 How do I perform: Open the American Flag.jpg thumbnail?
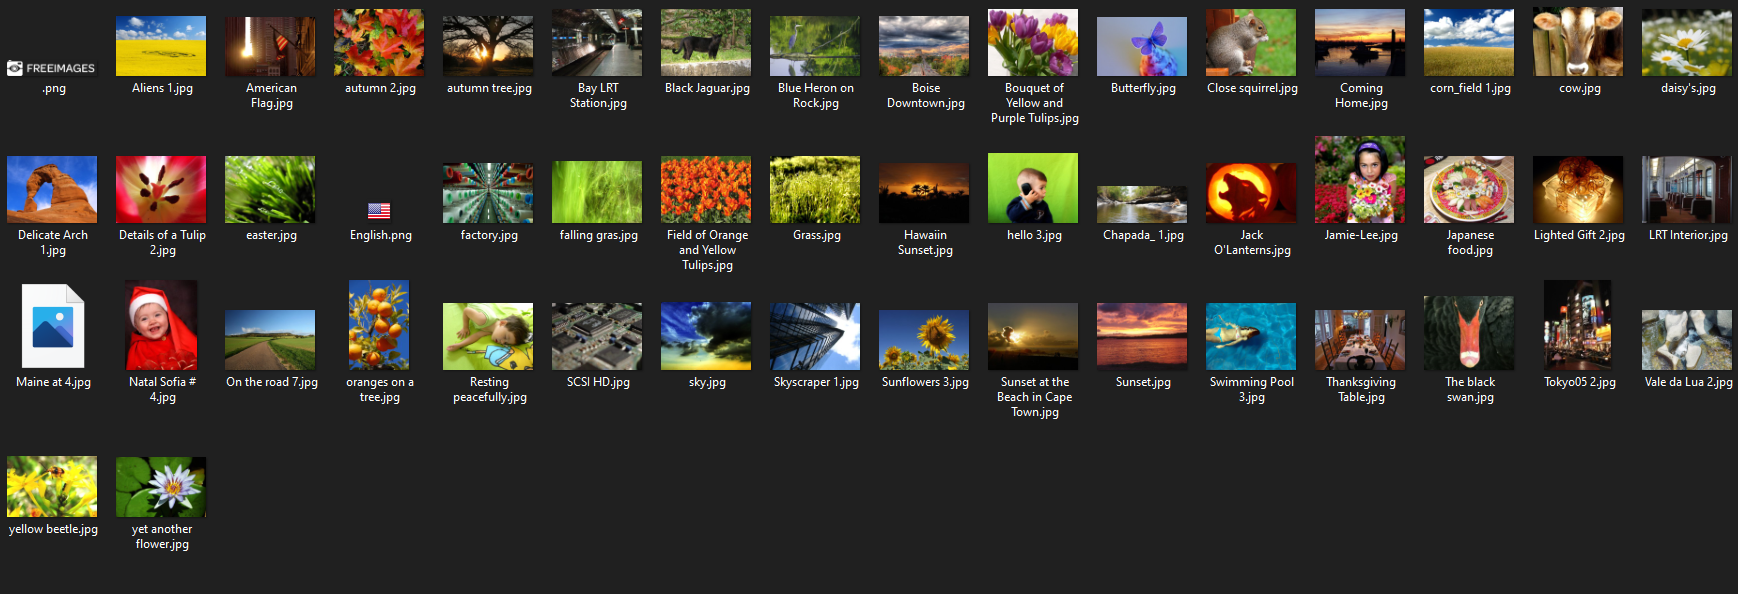(270, 46)
